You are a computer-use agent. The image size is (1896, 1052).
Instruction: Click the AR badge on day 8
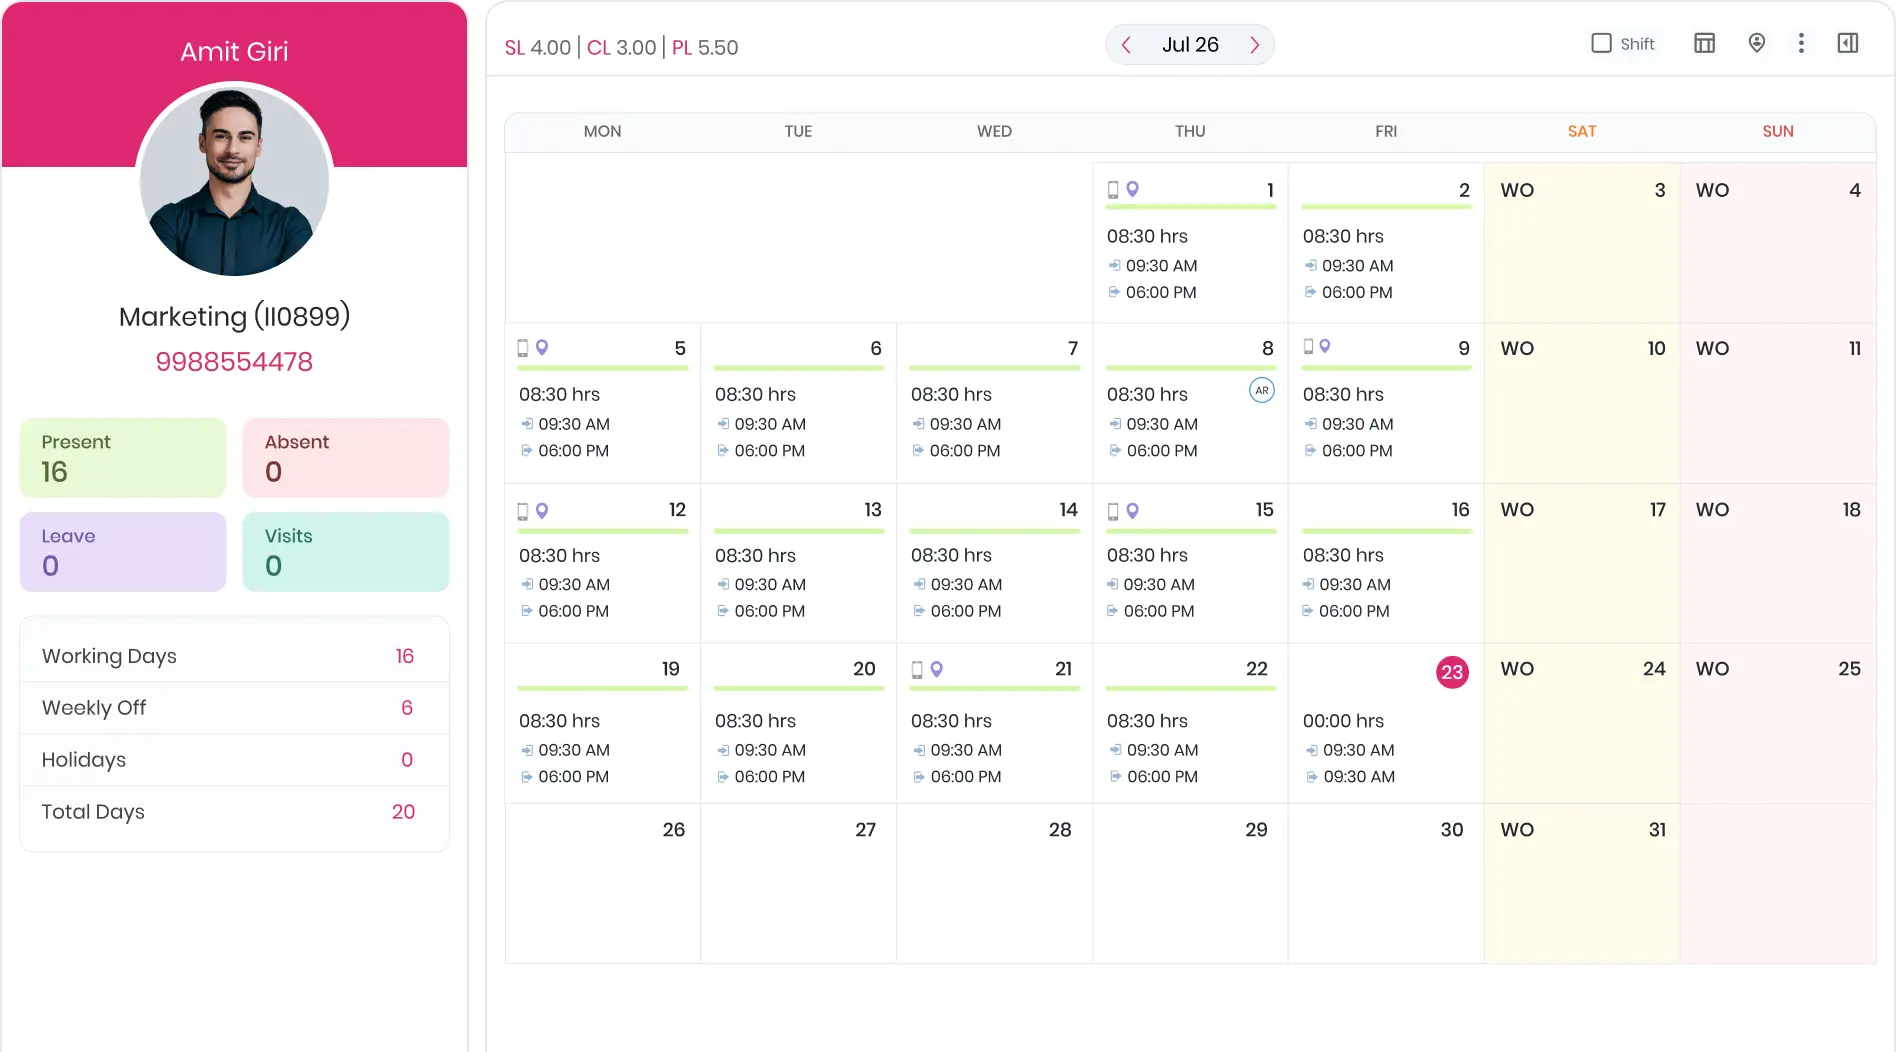tap(1262, 391)
